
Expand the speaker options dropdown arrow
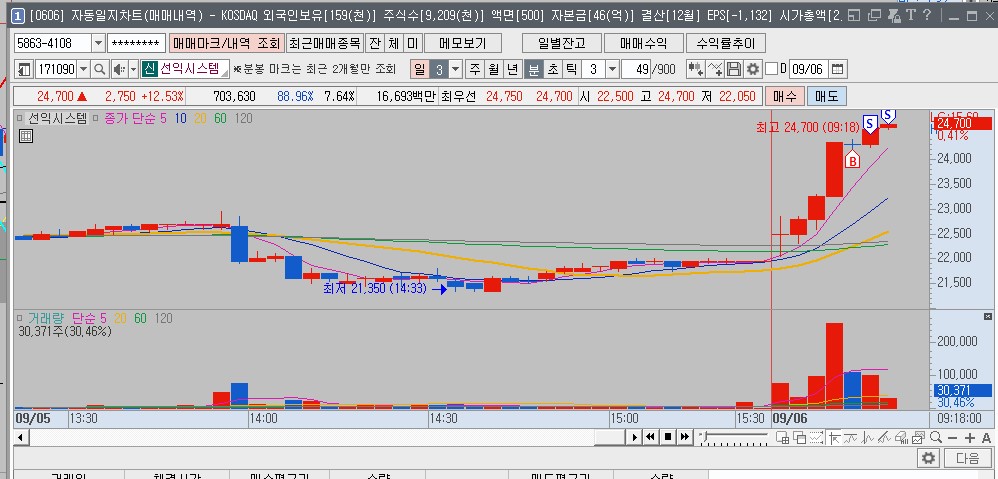[134, 69]
